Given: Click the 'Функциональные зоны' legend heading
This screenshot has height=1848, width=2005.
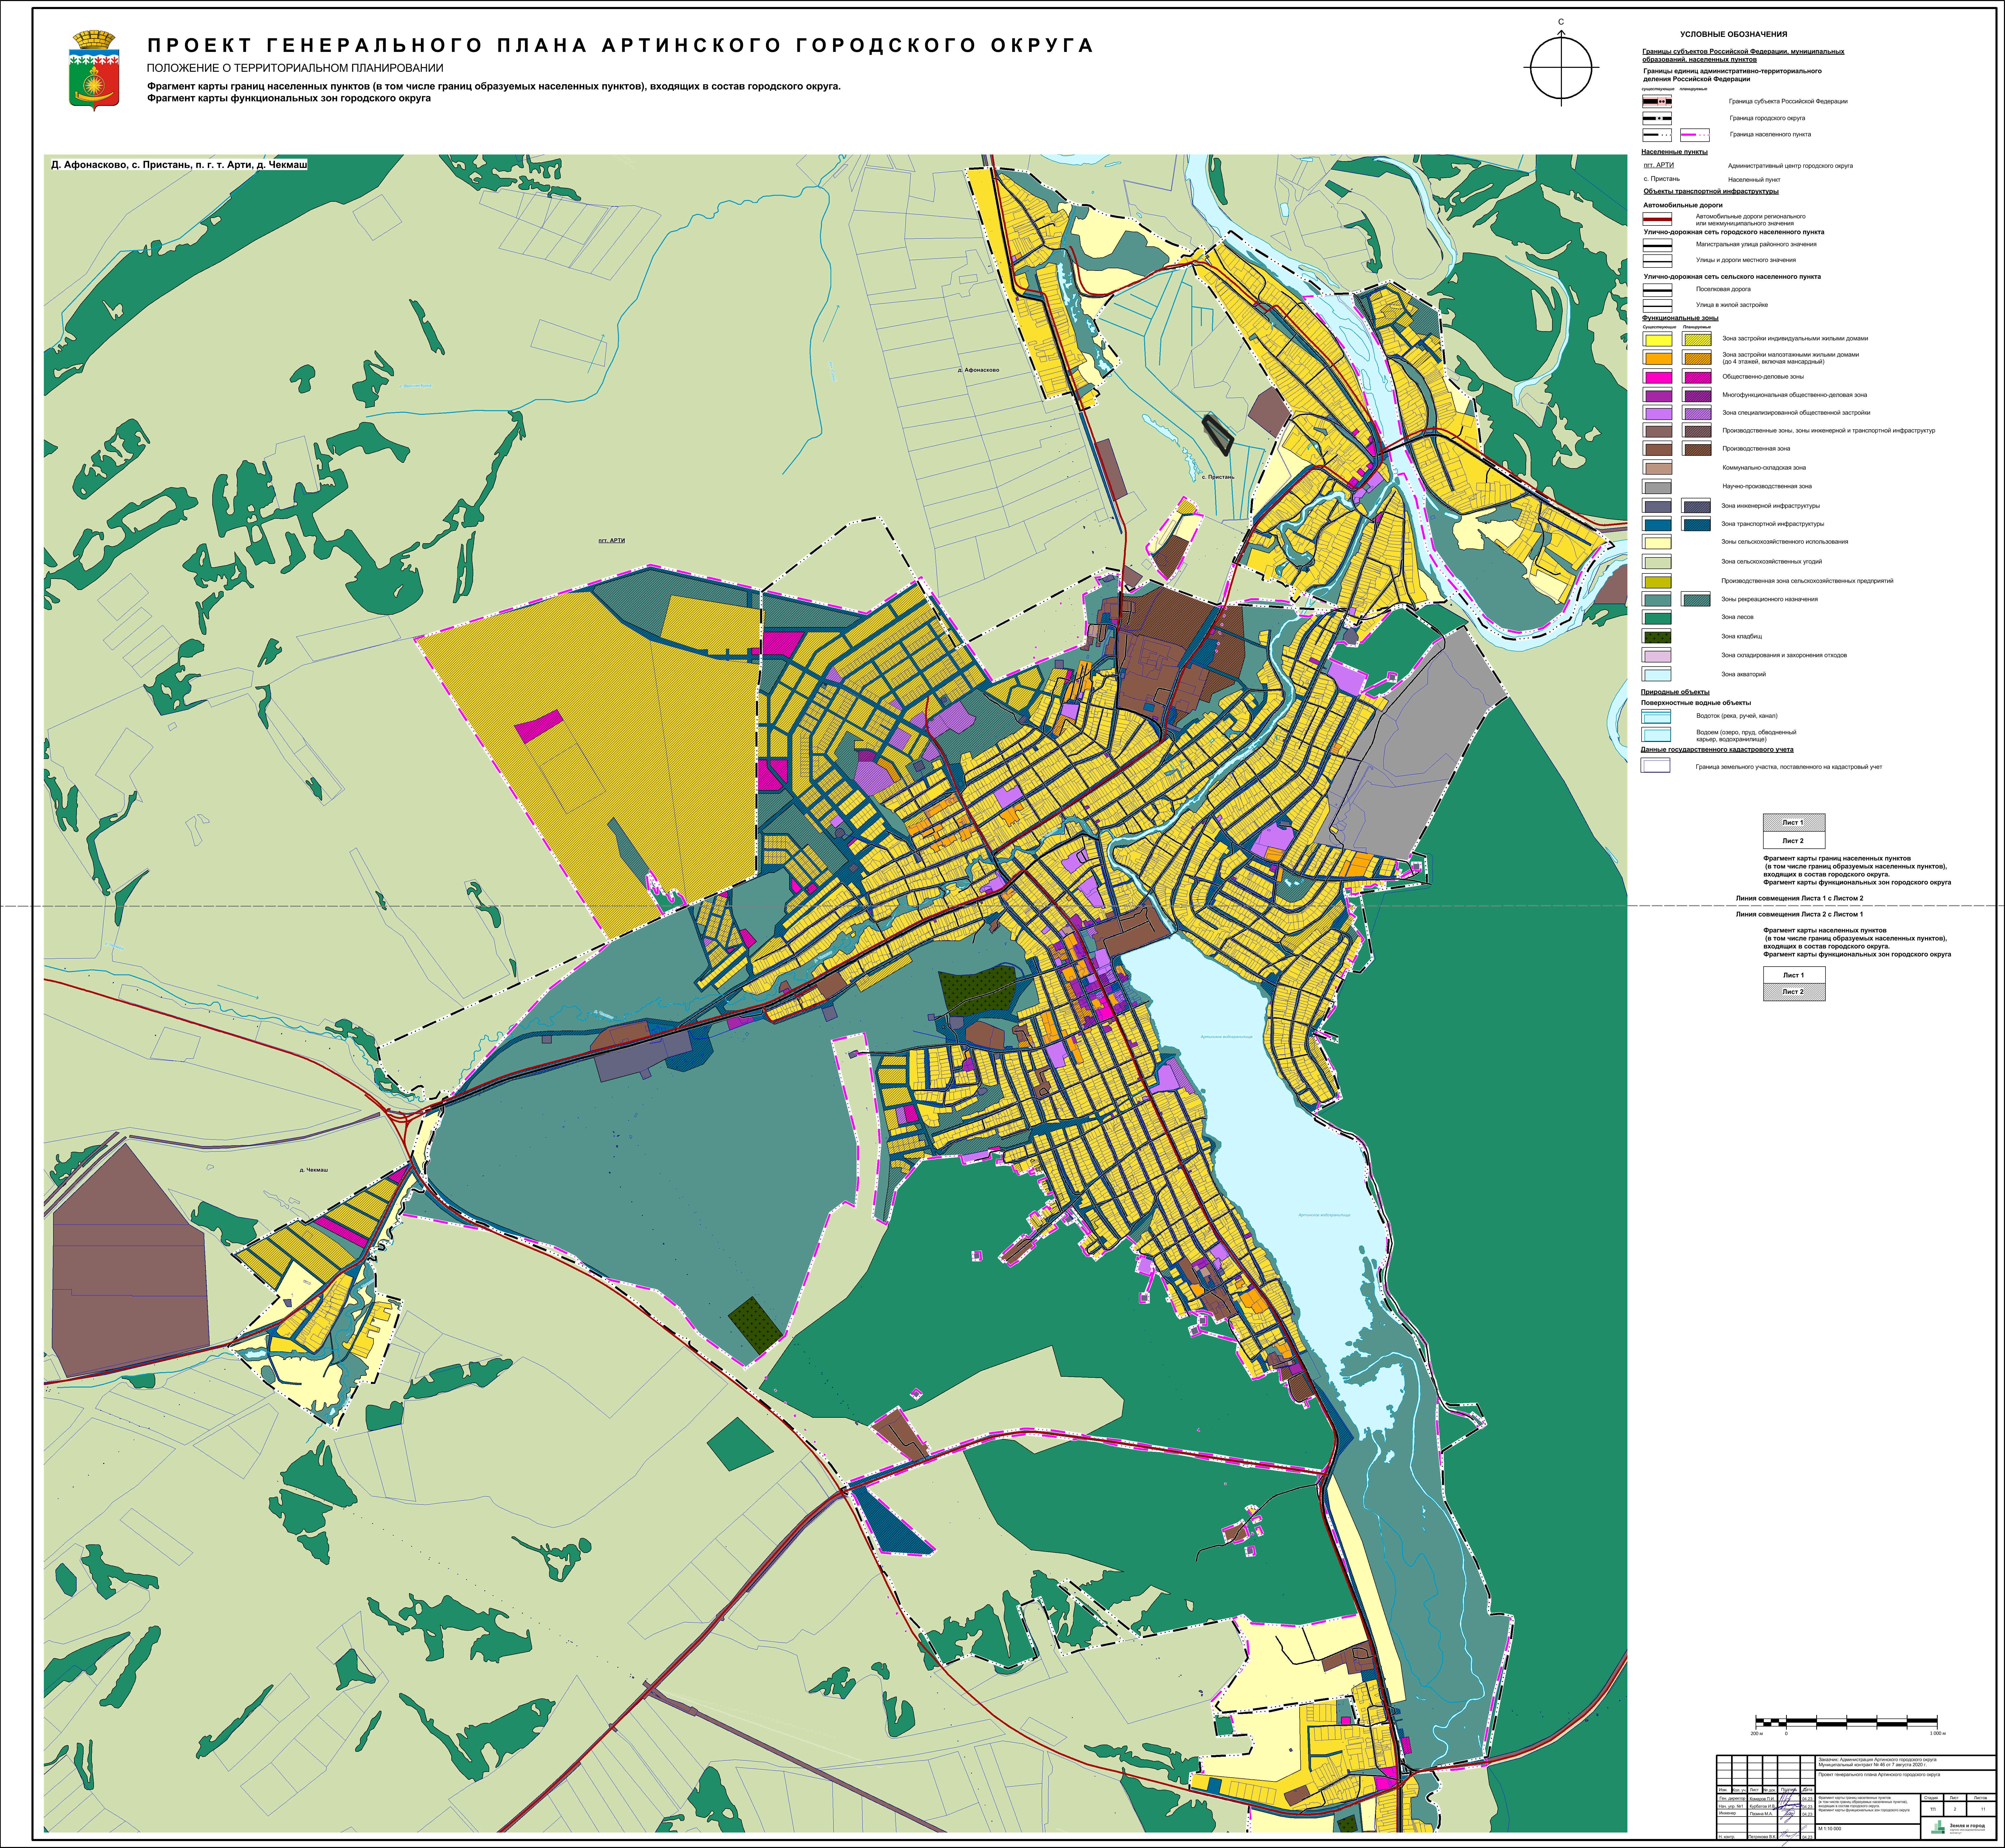Looking at the screenshot, I should (1680, 318).
